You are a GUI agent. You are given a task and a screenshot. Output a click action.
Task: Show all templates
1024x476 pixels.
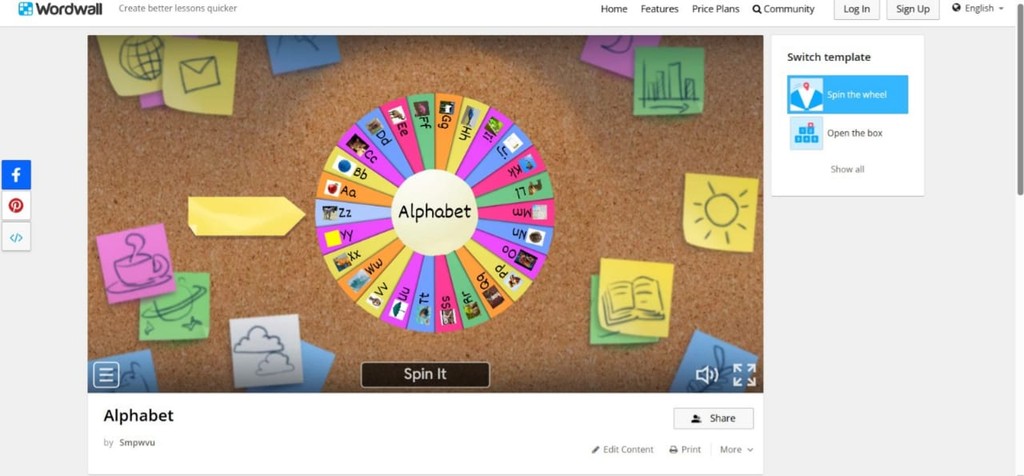847,169
